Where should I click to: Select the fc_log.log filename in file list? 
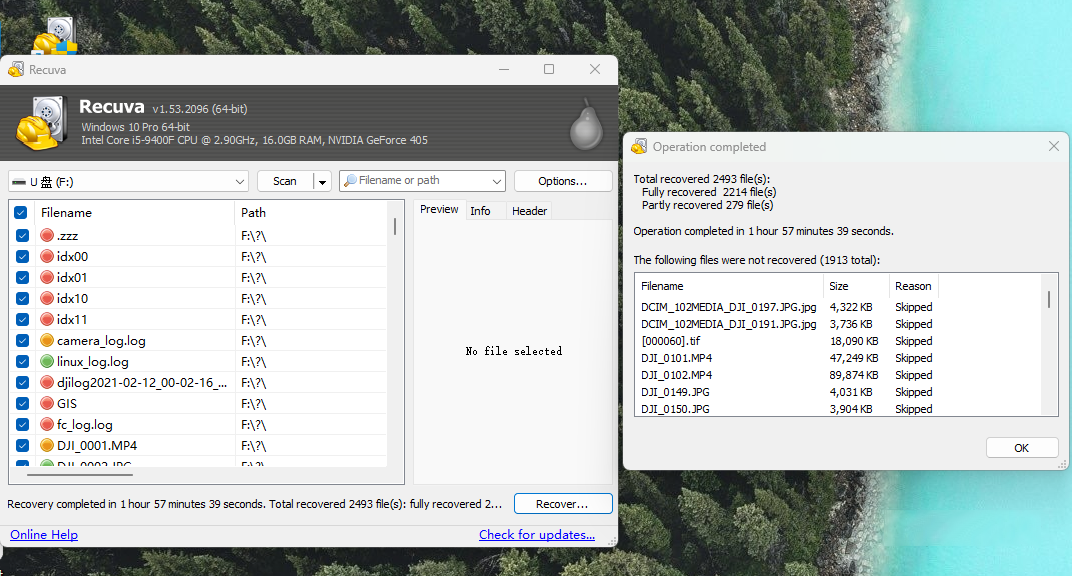[85, 424]
